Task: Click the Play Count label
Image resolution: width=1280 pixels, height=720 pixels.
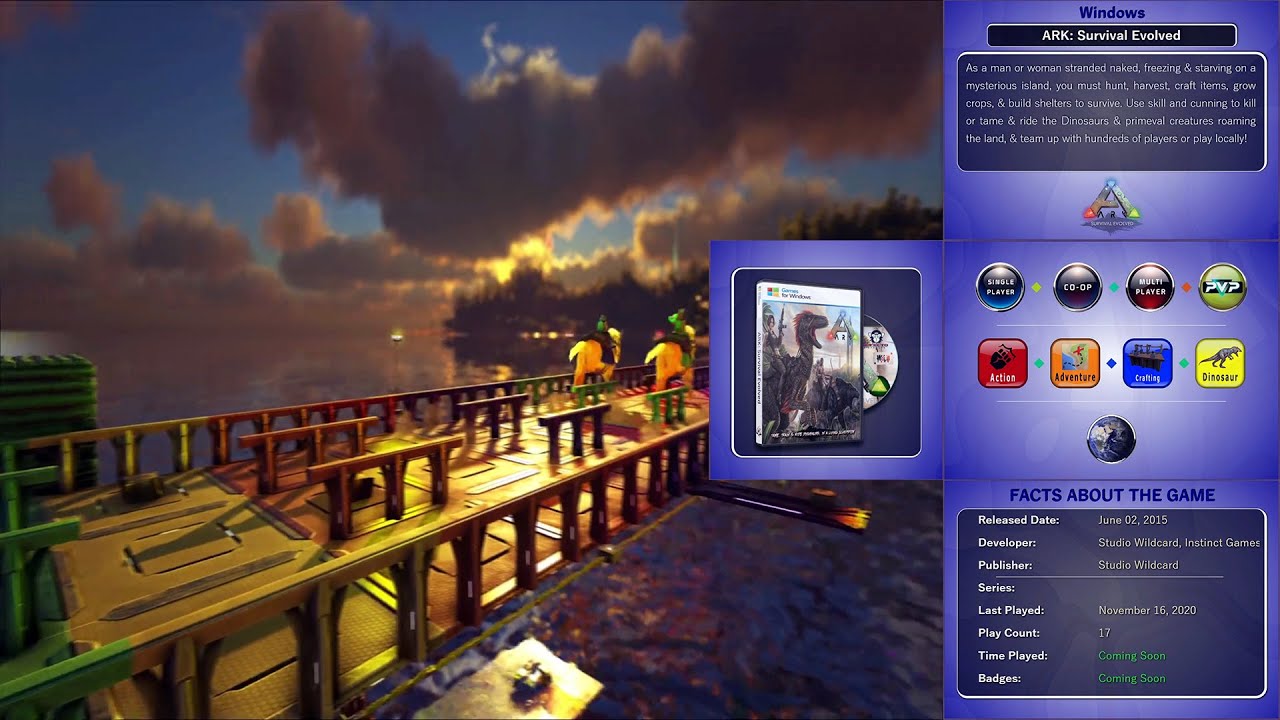Action: (1009, 633)
